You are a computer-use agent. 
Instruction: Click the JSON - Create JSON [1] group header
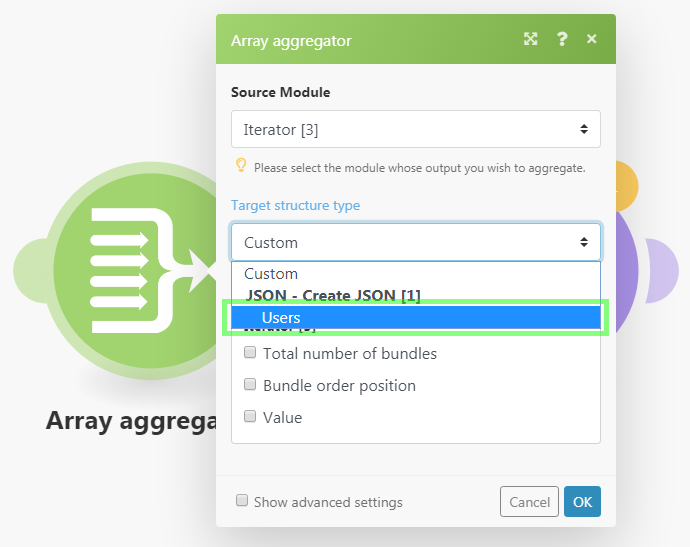[333, 295]
